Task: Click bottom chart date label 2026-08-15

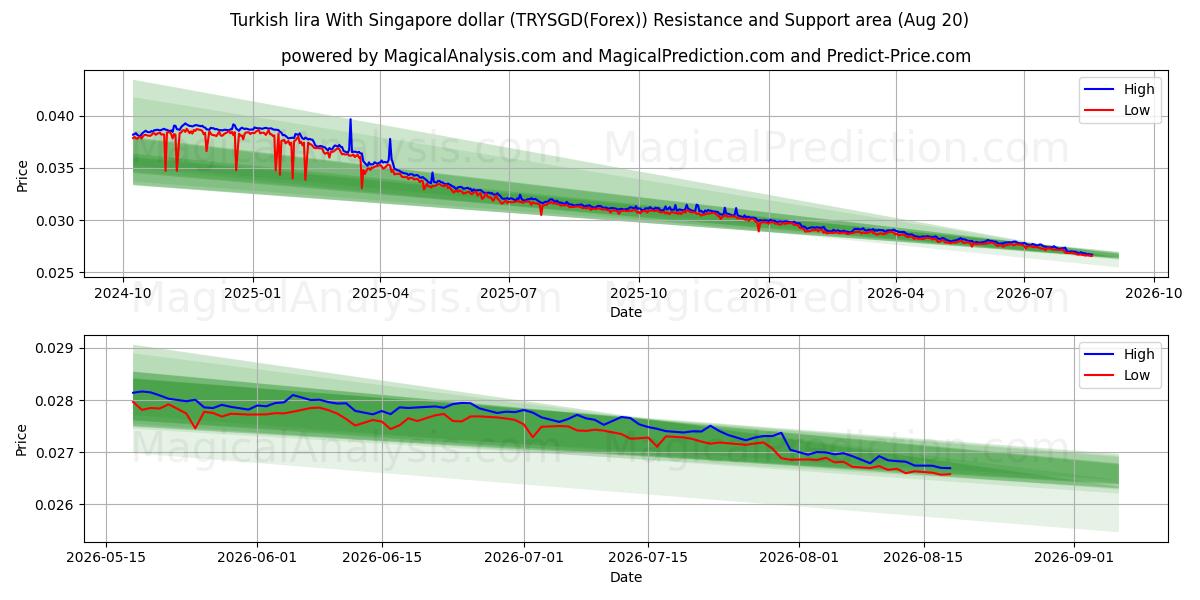Action: [x=923, y=559]
